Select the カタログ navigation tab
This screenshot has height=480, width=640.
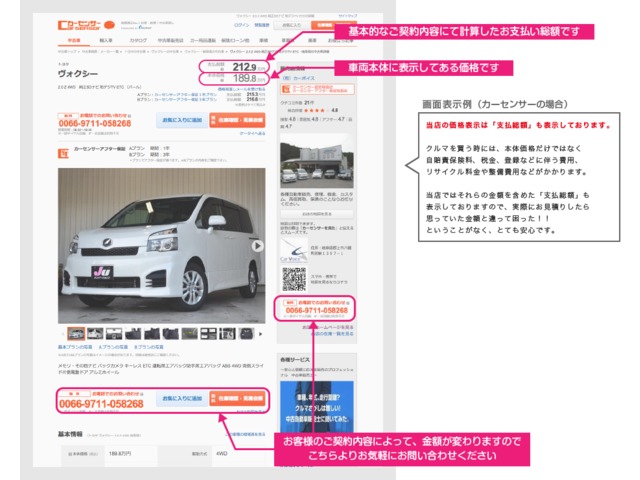(x=138, y=40)
